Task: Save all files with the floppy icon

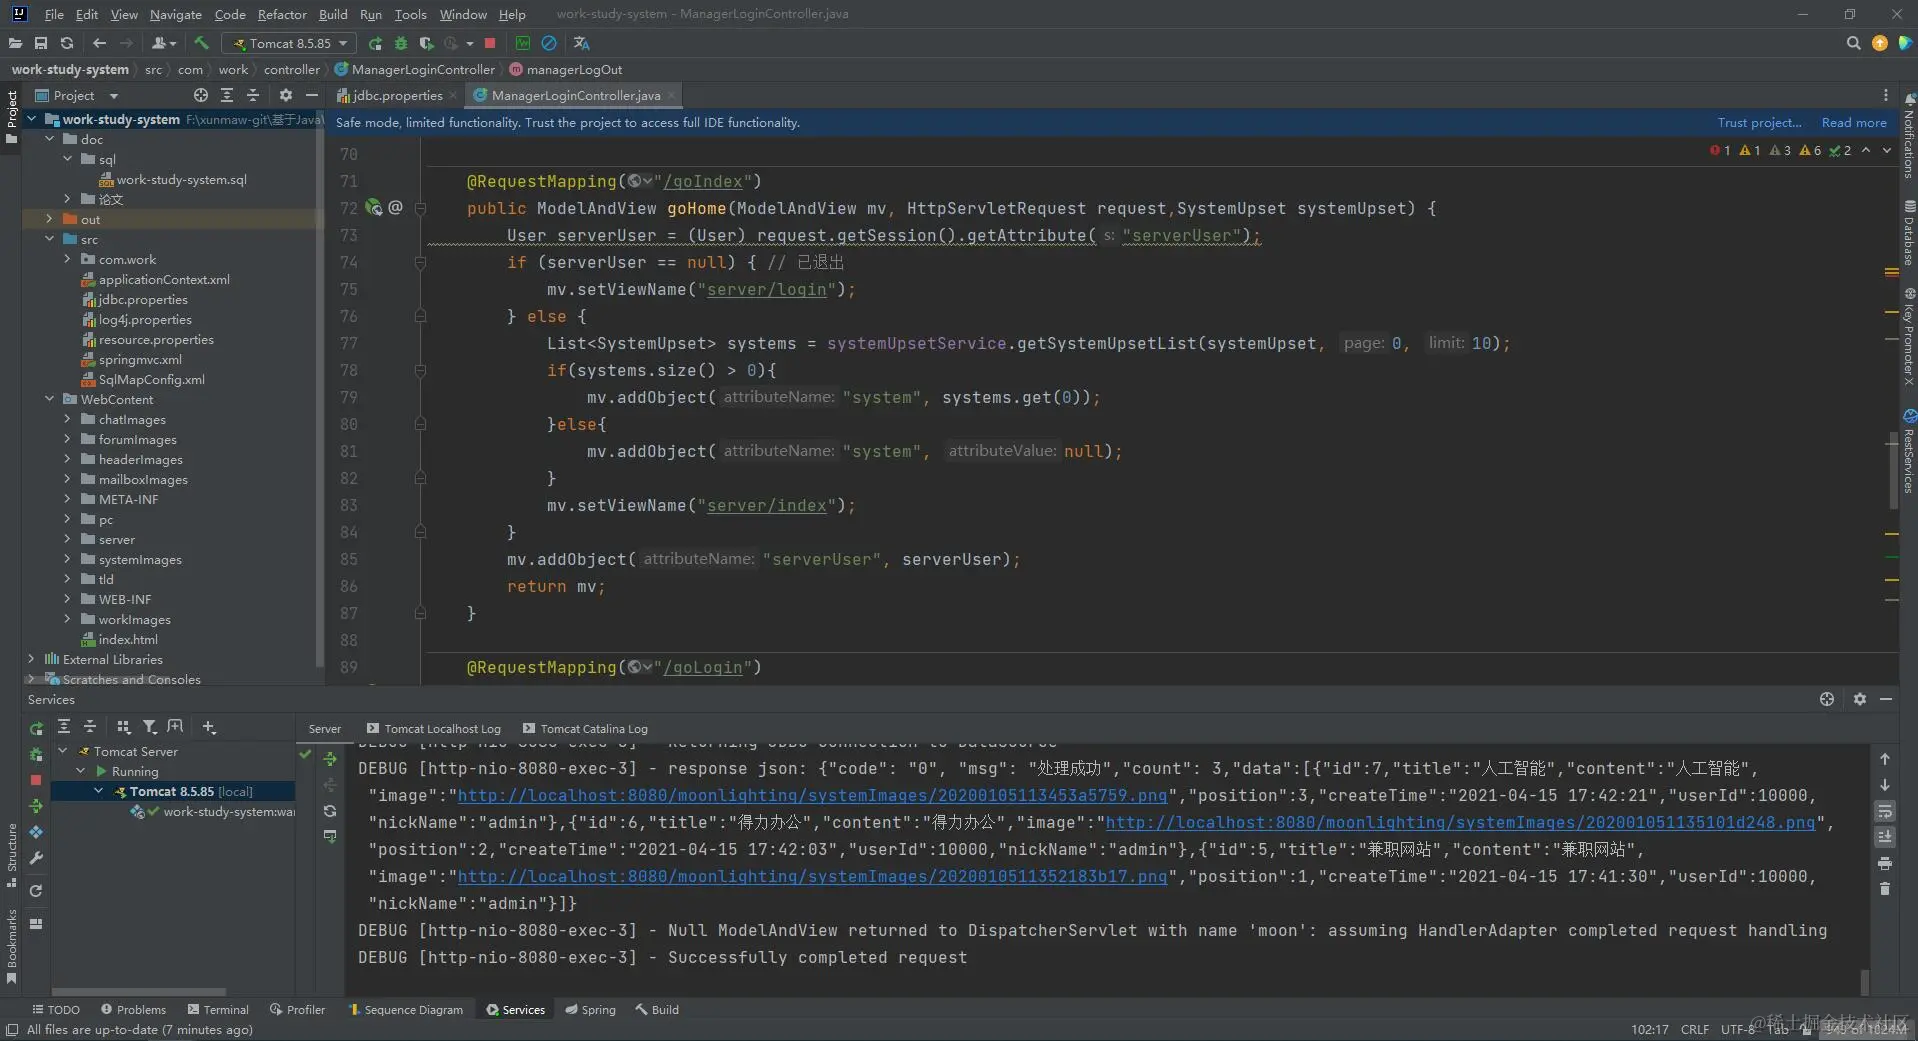Action: (x=41, y=43)
